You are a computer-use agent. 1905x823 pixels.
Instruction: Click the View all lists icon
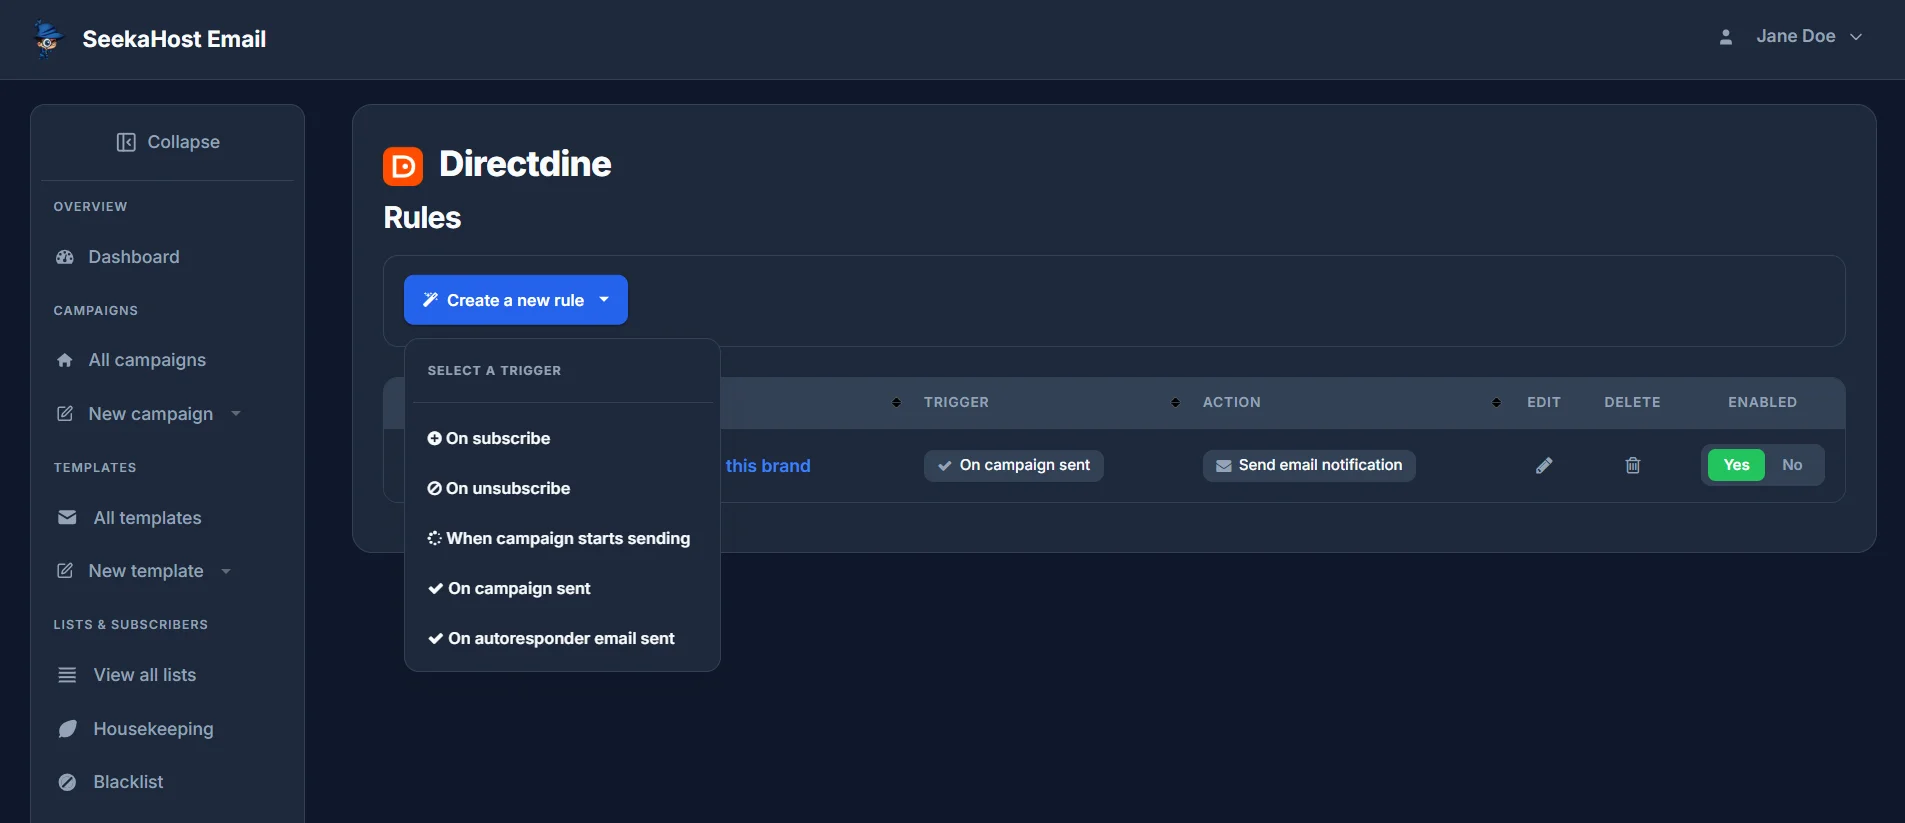(67, 675)
